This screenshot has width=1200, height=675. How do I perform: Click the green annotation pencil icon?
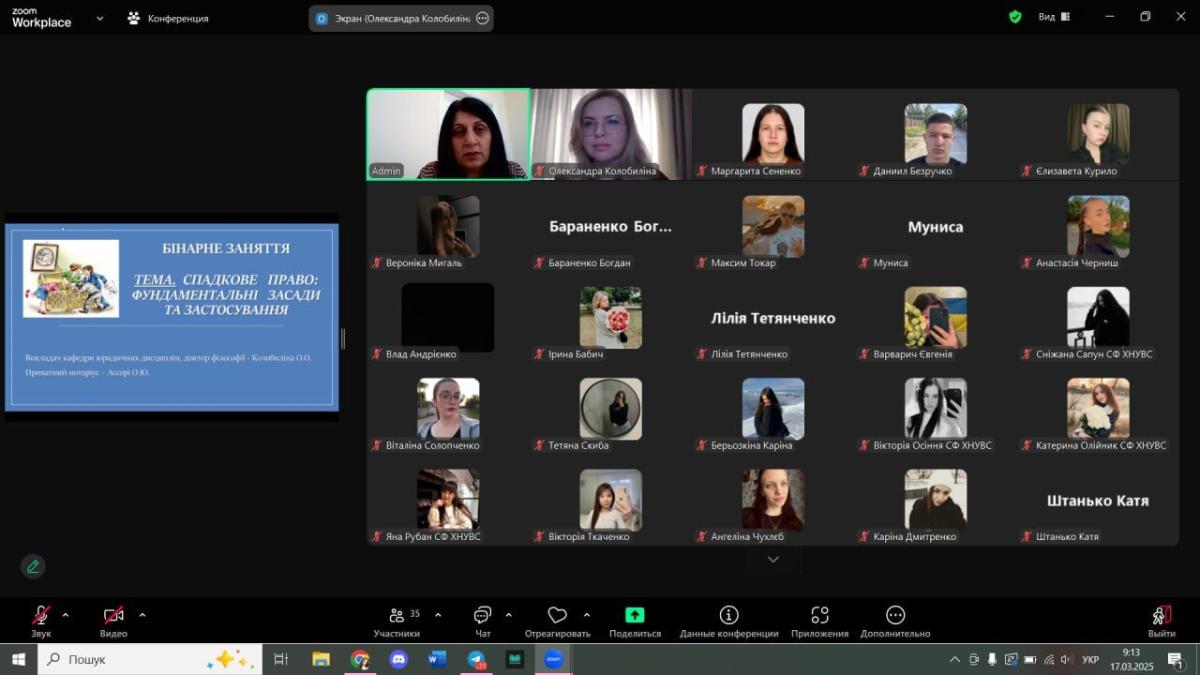(x=33, y=566)
